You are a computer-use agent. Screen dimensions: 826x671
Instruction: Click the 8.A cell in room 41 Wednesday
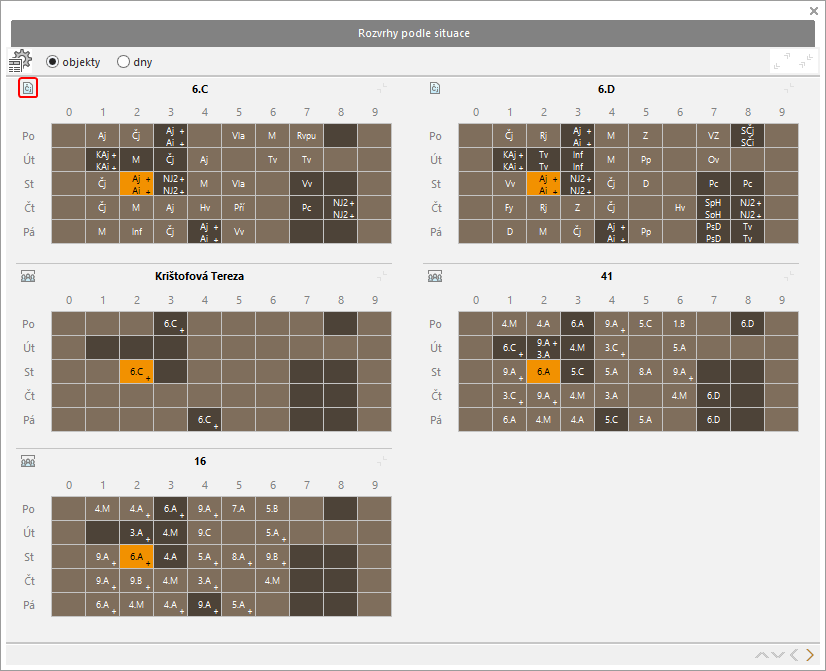tap(645, 372)
